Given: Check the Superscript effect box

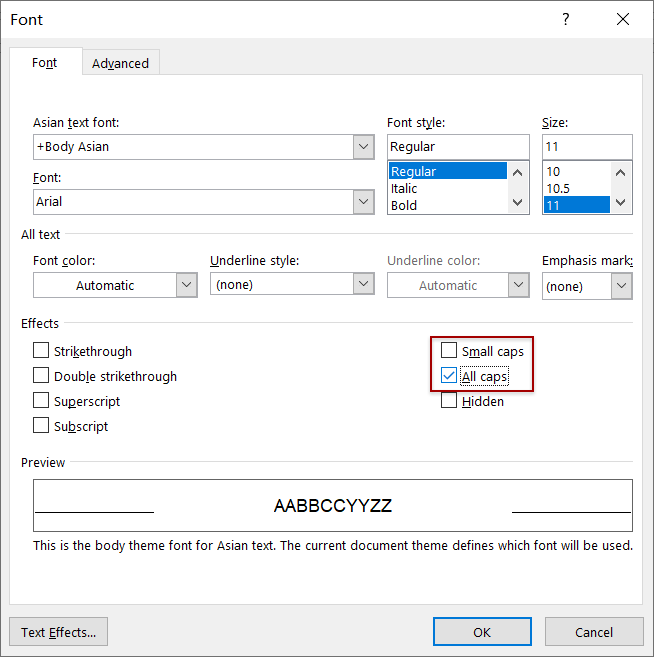Looking at the screenshot, I should click(41, 401).
